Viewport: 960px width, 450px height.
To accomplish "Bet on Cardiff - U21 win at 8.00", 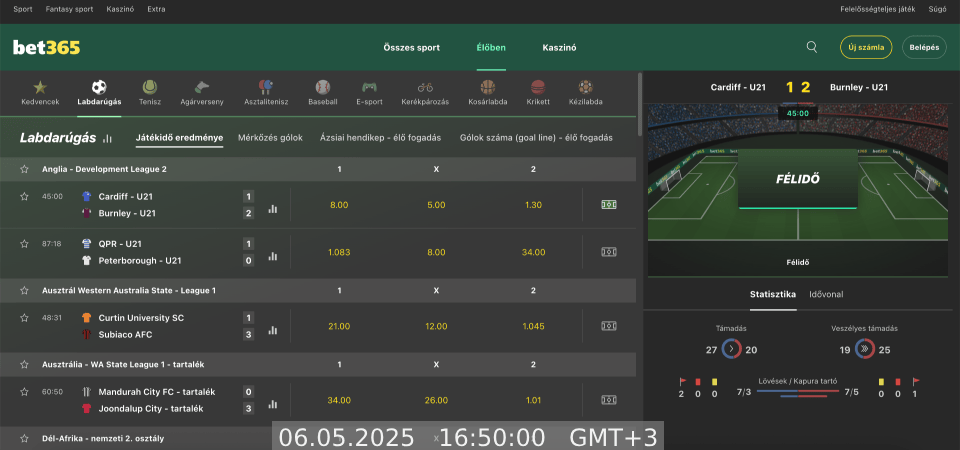I will [x=339, y=205].
